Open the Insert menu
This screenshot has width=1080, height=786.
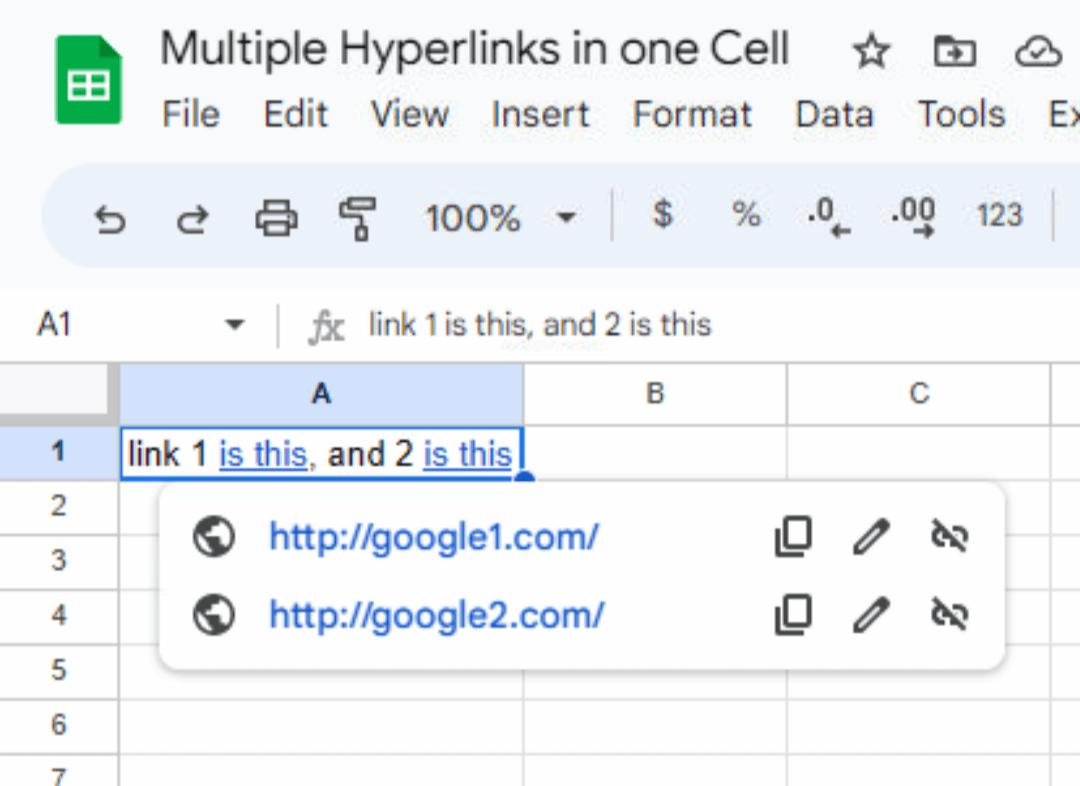coord(540,114)
